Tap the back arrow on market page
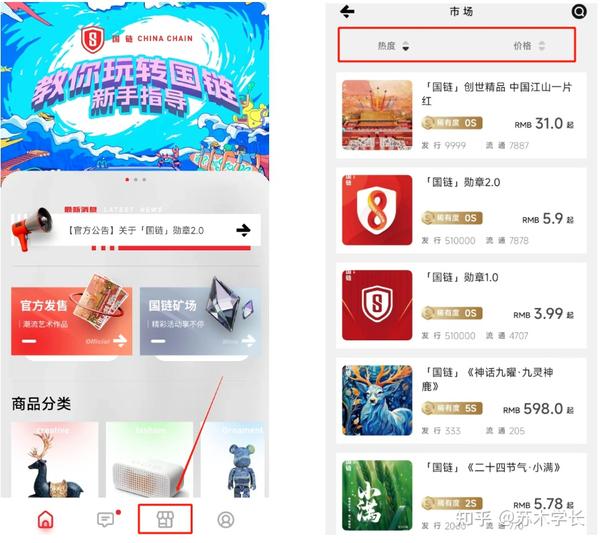This screenshot has width=600, height=543. (347, 11)
